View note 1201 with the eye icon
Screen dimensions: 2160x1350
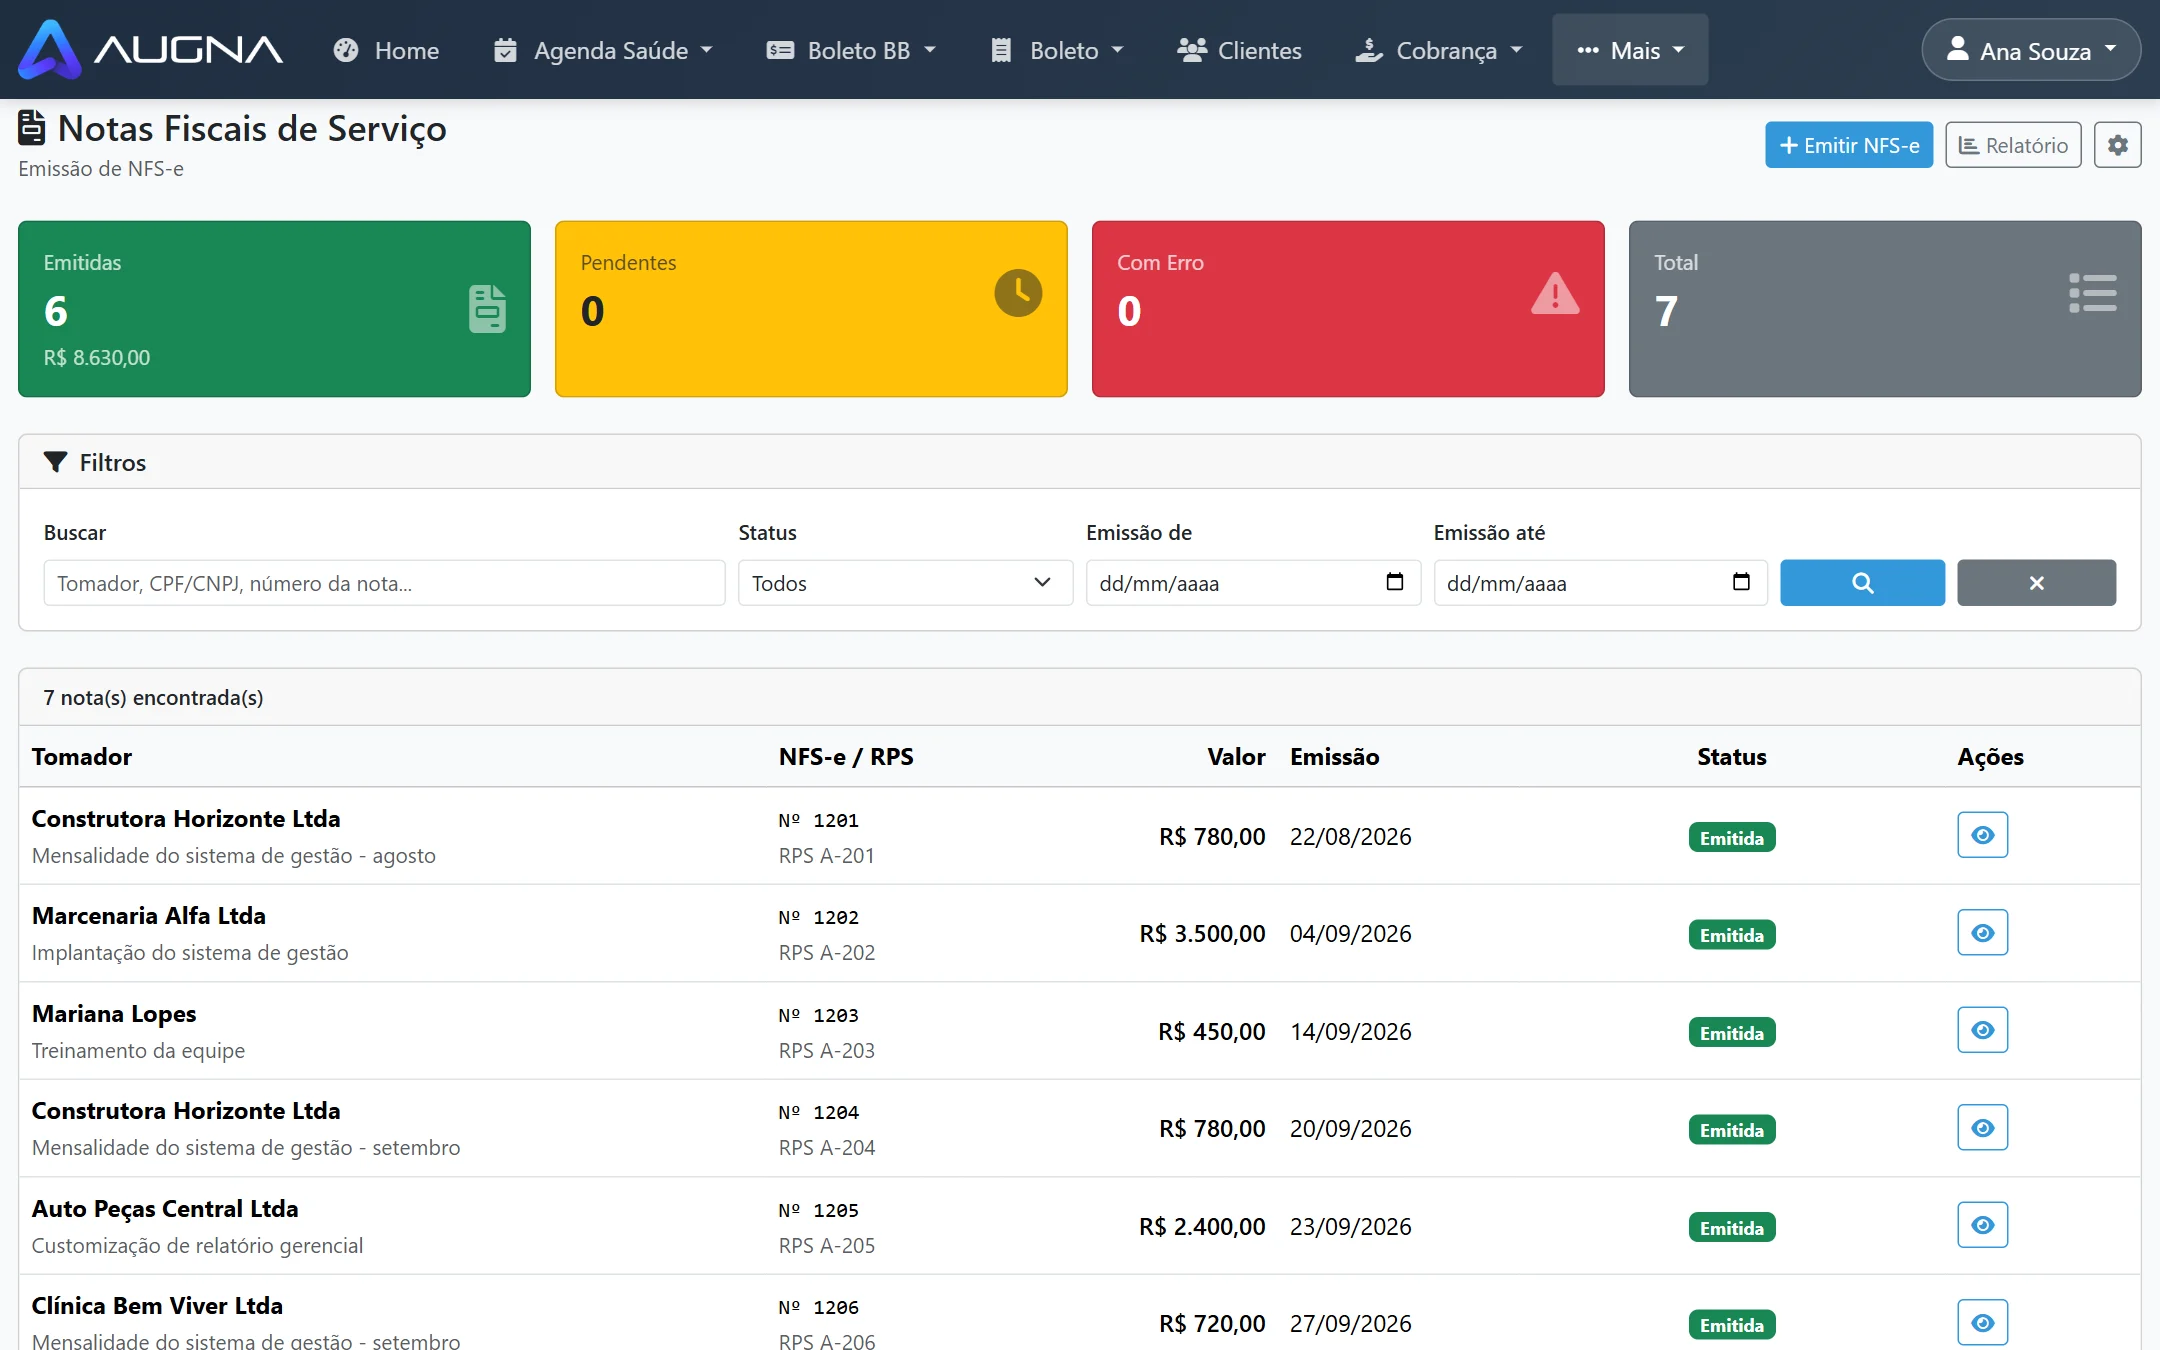point(1982,835)
